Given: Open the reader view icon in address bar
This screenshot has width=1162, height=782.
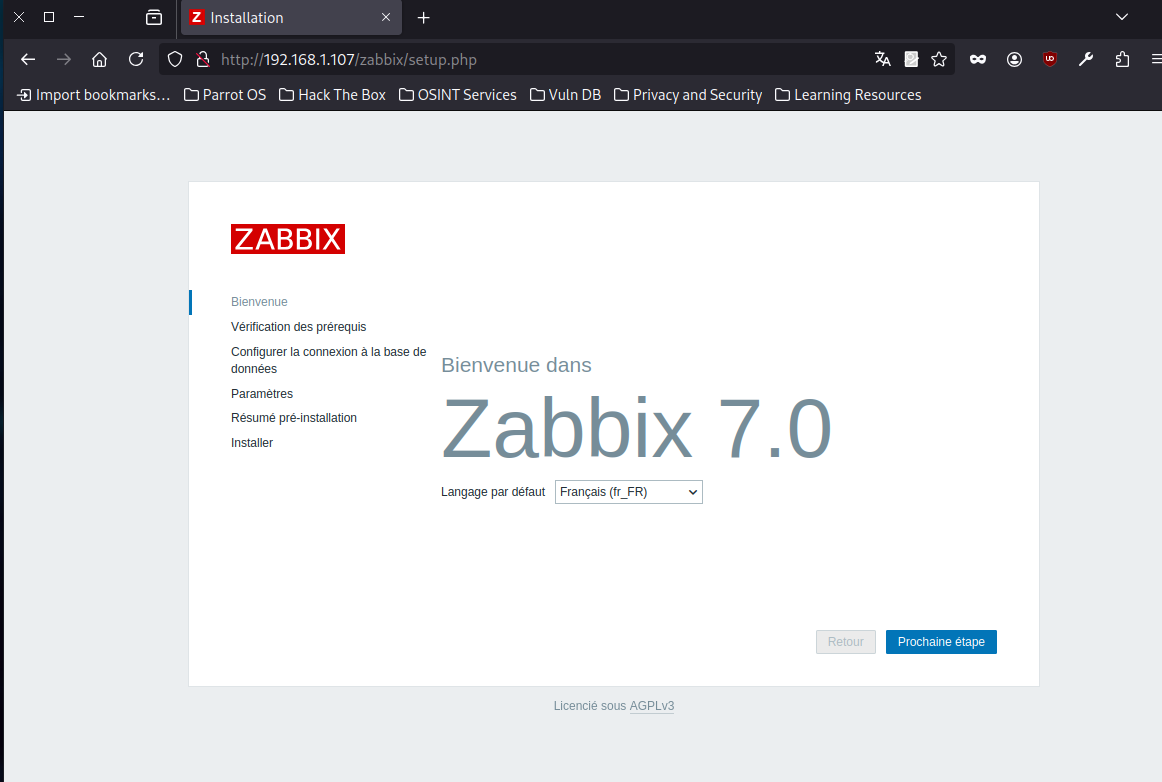Looking at the screenshot, I should 912,59.
